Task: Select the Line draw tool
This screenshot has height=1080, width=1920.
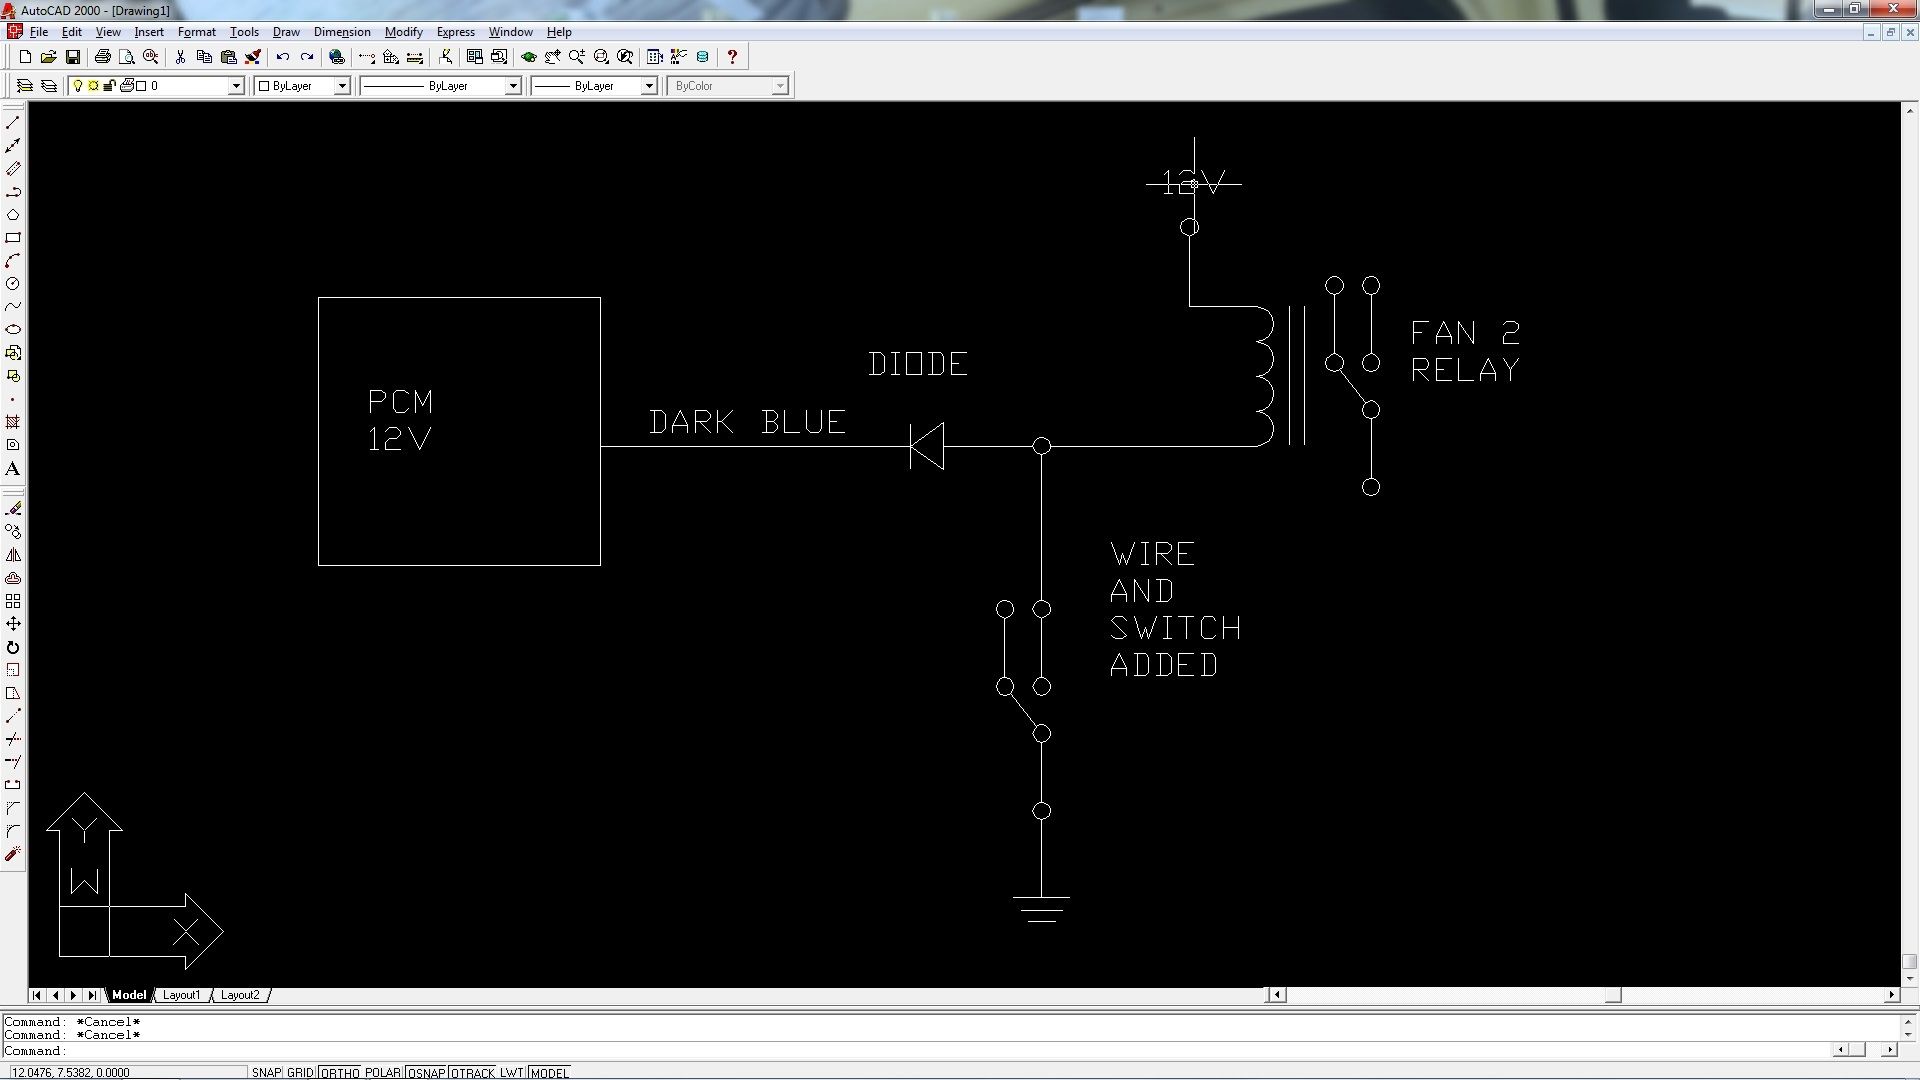Action: coord(13,123)
